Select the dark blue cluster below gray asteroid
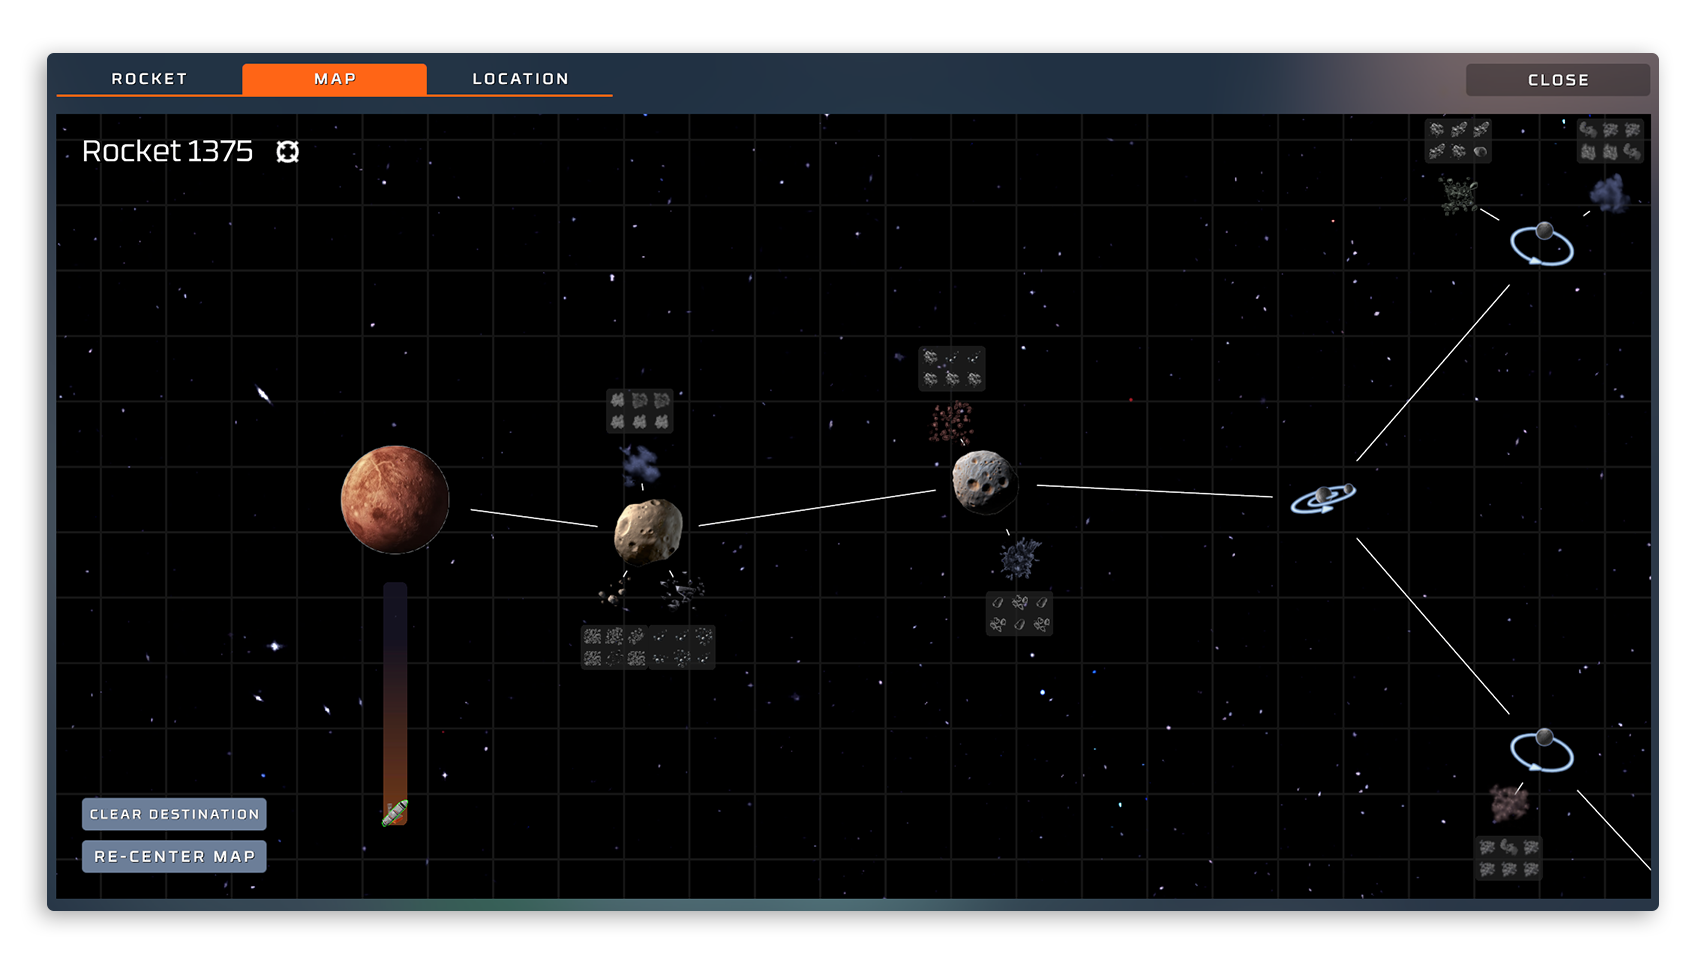The height and width of the screenshot is (964, 1704). (1019, 559)
